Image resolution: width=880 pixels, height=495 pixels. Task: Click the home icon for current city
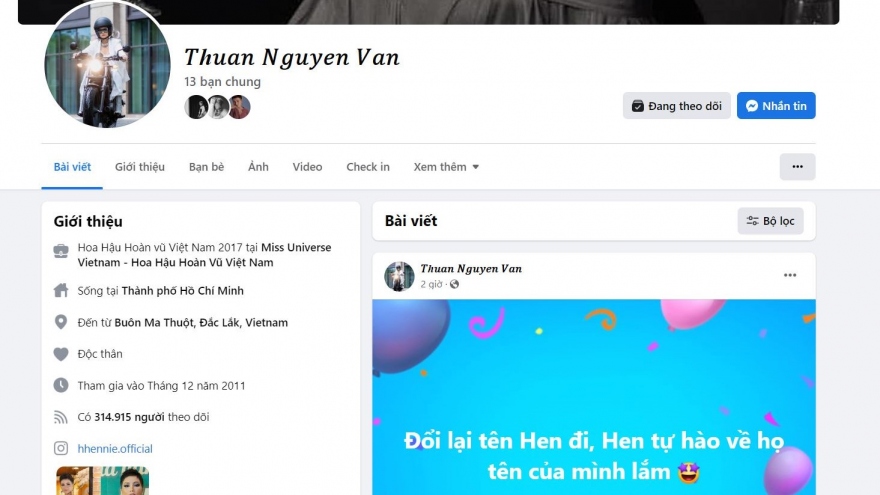(x=61, y=291)
